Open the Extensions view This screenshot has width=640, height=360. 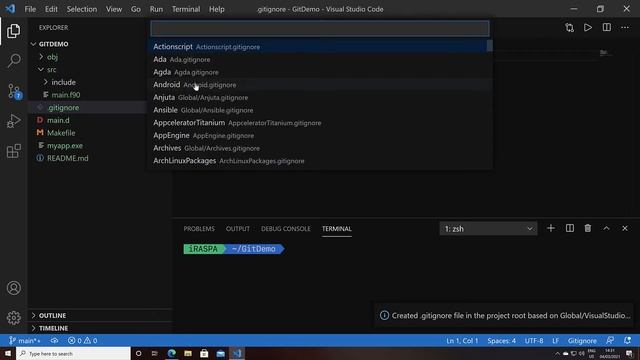point(13,151)
